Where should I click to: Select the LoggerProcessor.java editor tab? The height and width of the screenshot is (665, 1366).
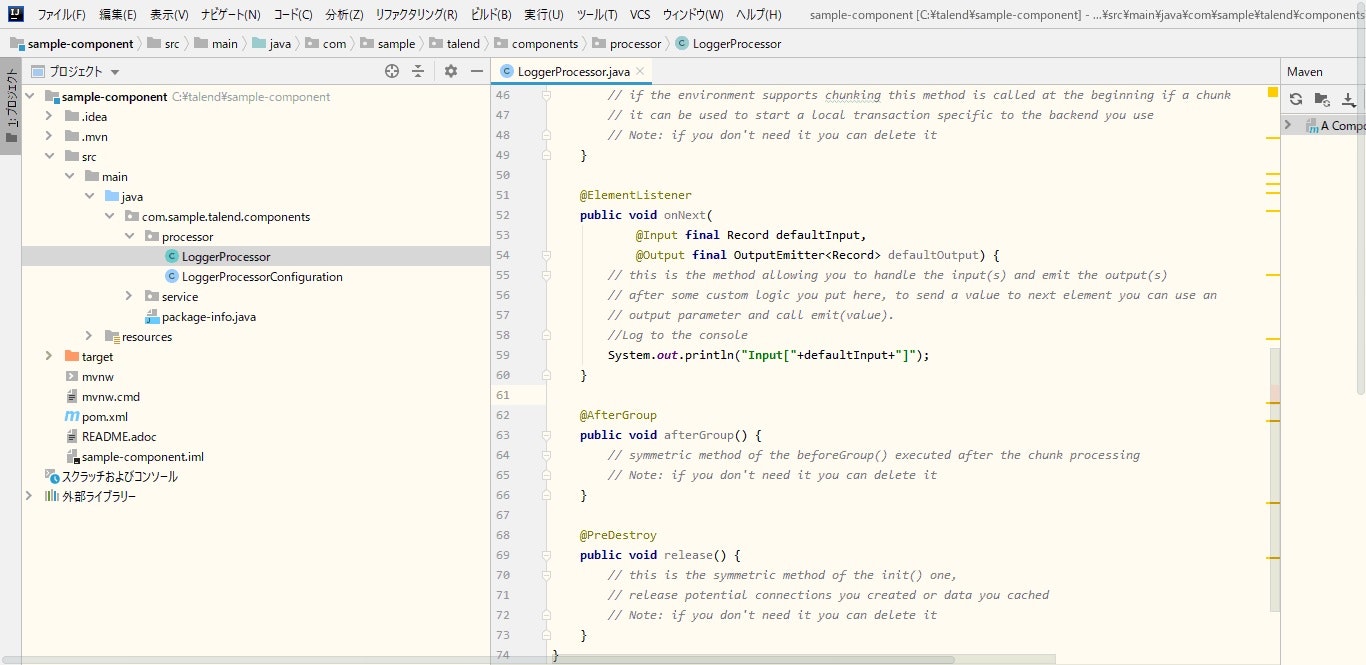click(x=573, y=71)
